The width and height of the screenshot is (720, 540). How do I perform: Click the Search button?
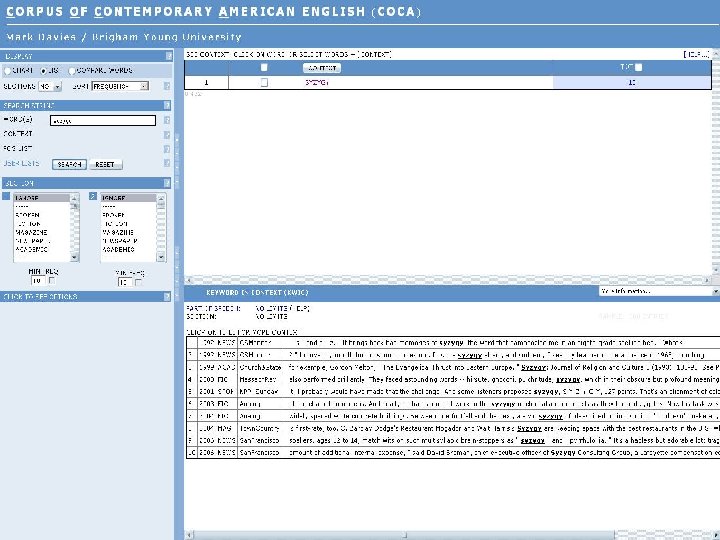pos(69,164)
